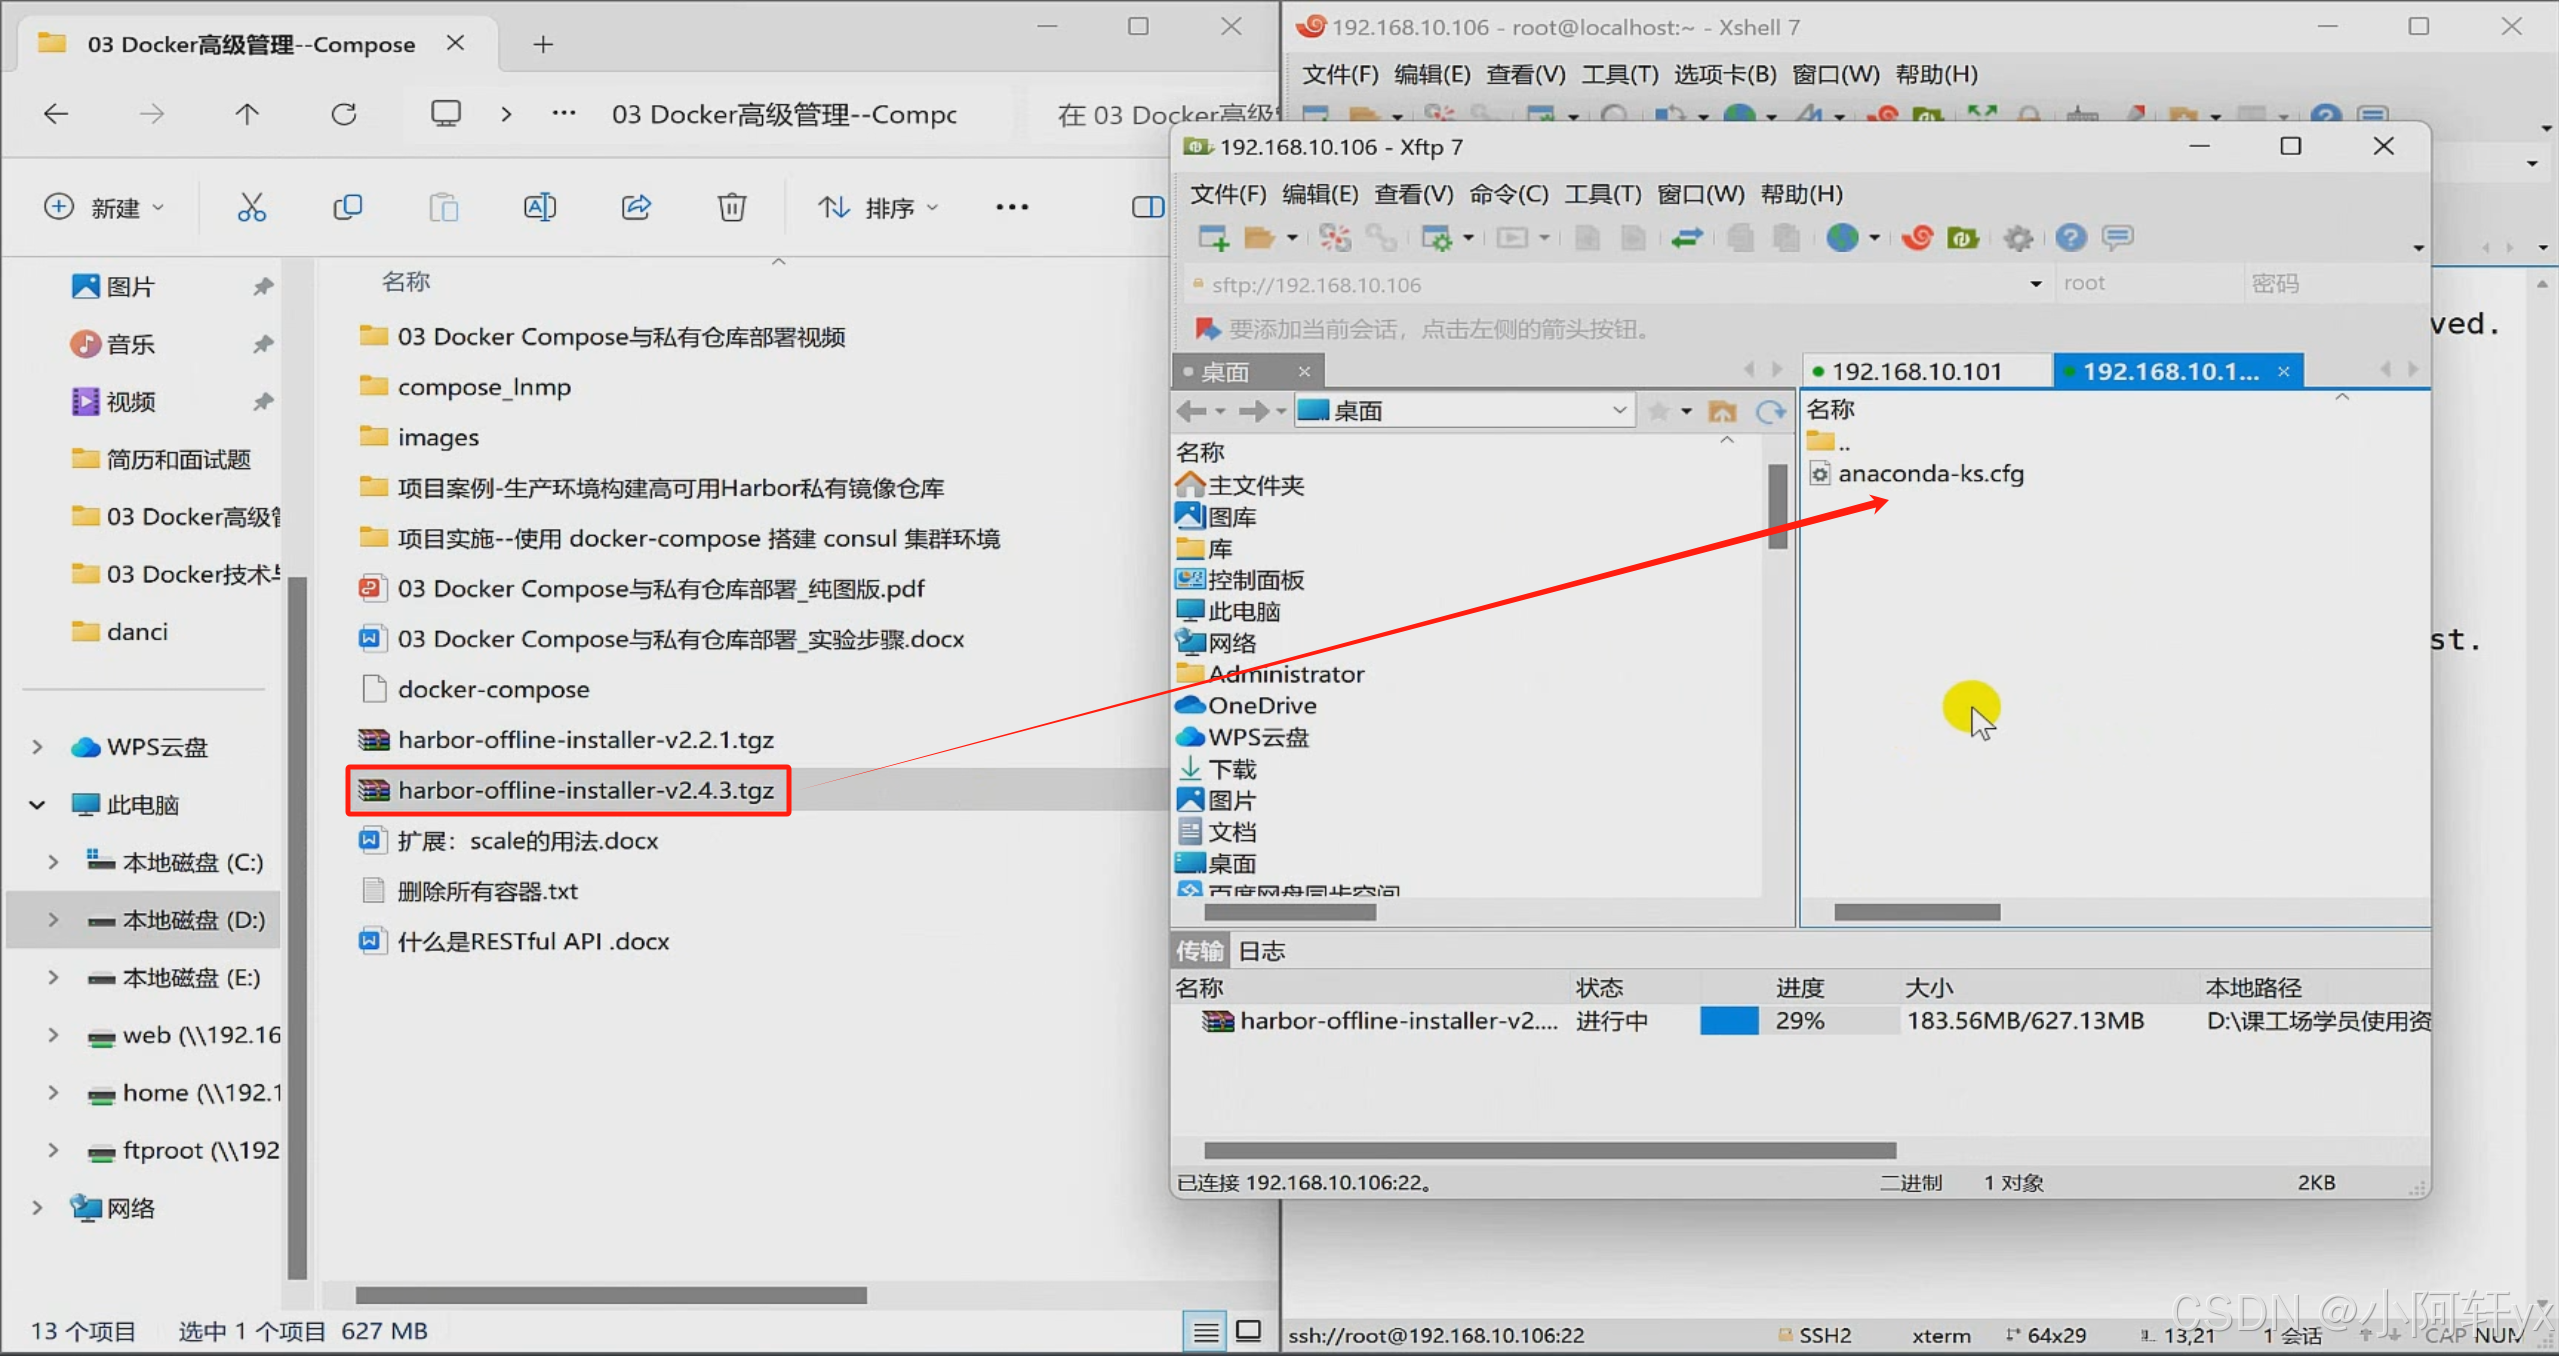The image size is (2559, 1356).
Task: Open the sftp address dropdown arrow in Xftp
Action: click(2034, 284)
